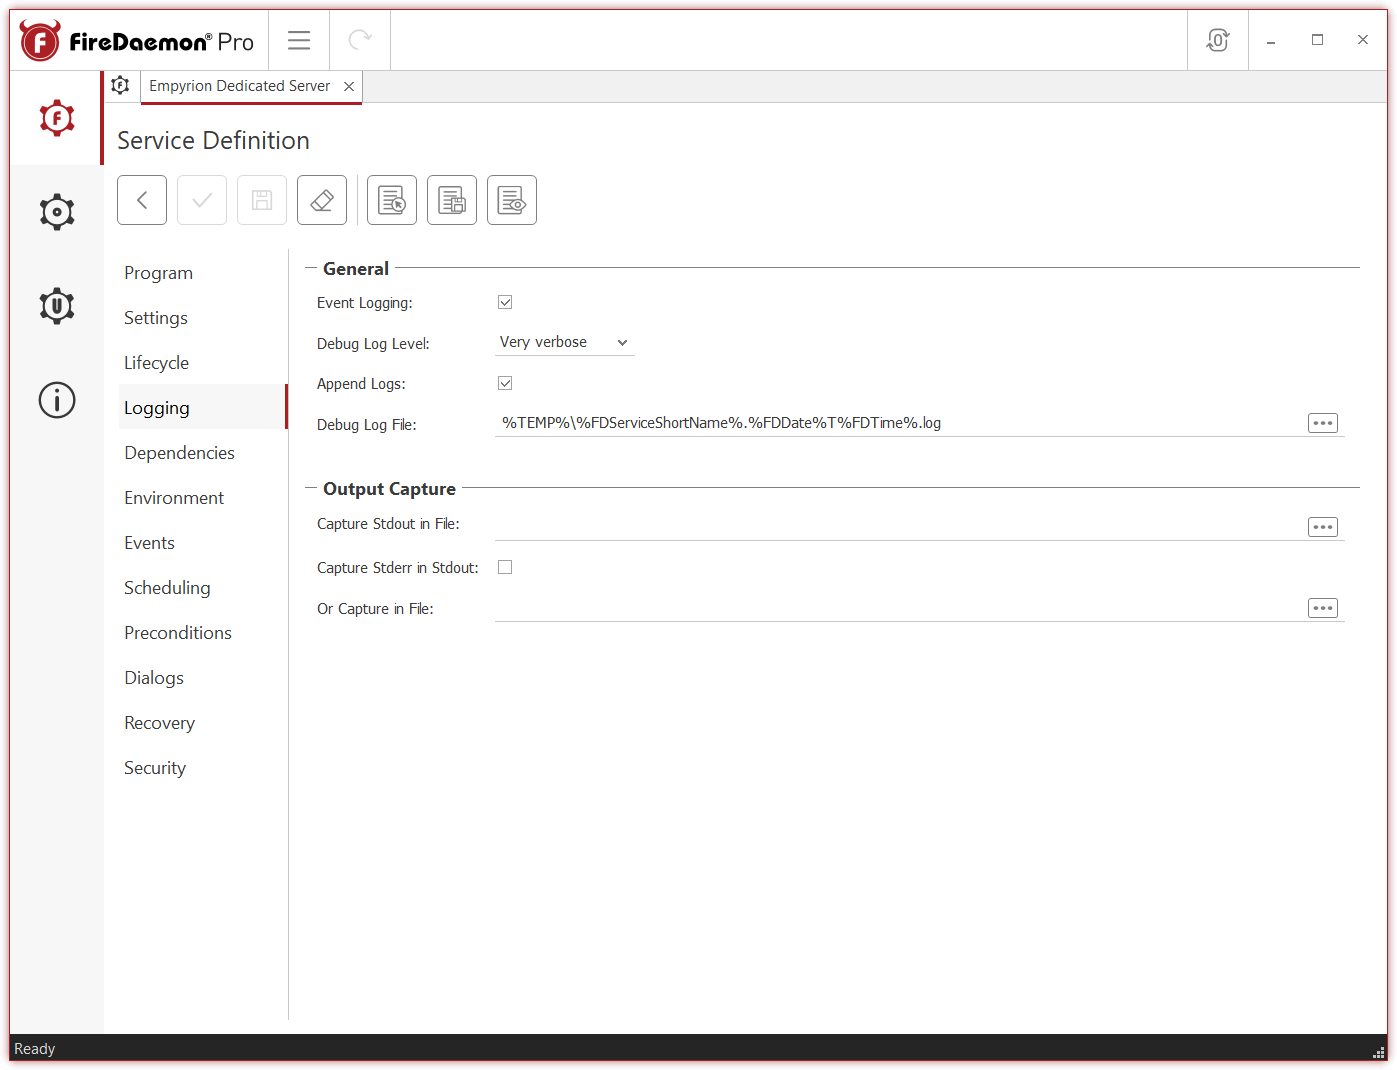Select the Dependencies section
This screenshot has height=1070, width=1397.
pos(179,452)
